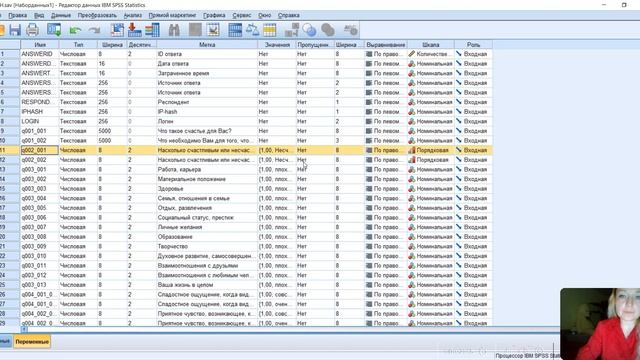Switch to the Переменные tab

pyautogui.click(x=32, y=342)
